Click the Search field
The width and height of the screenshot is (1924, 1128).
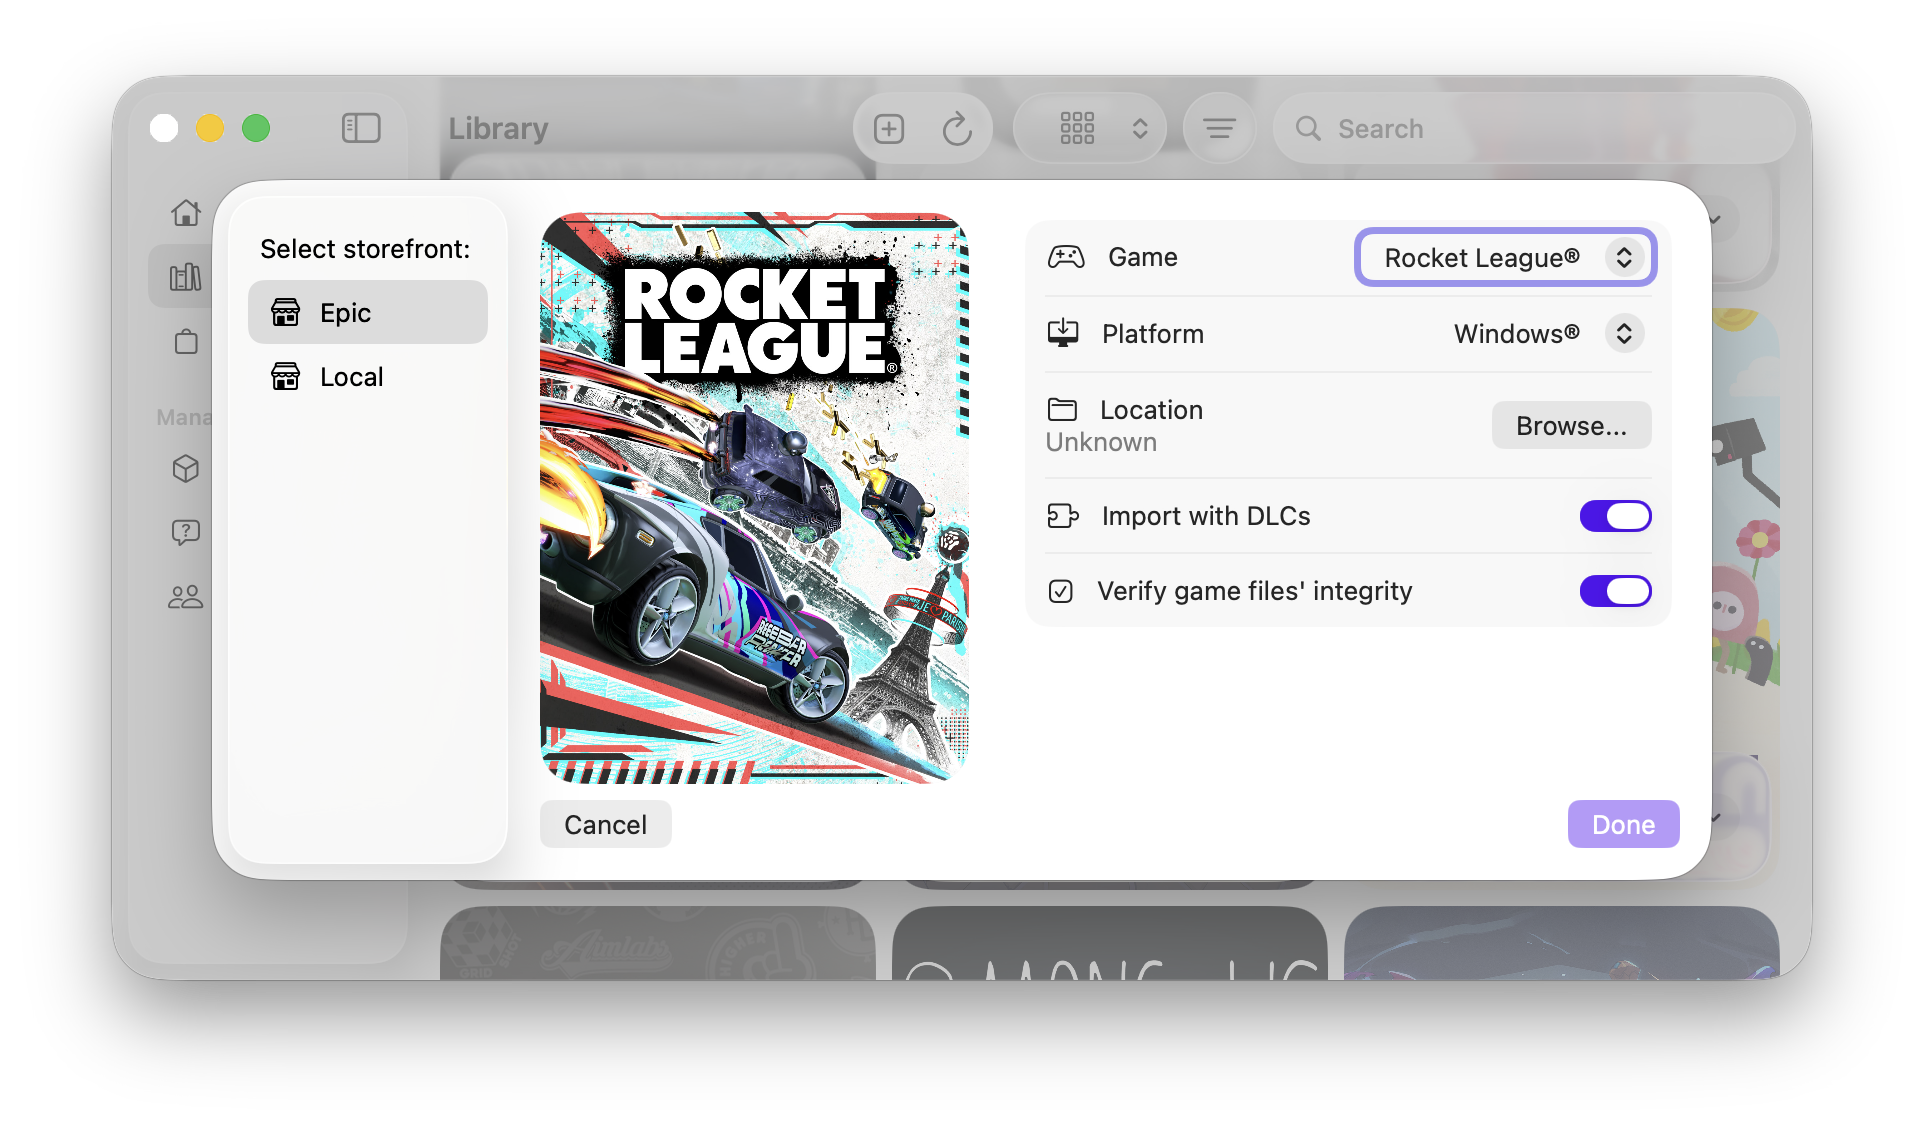tap(1540, 129)
